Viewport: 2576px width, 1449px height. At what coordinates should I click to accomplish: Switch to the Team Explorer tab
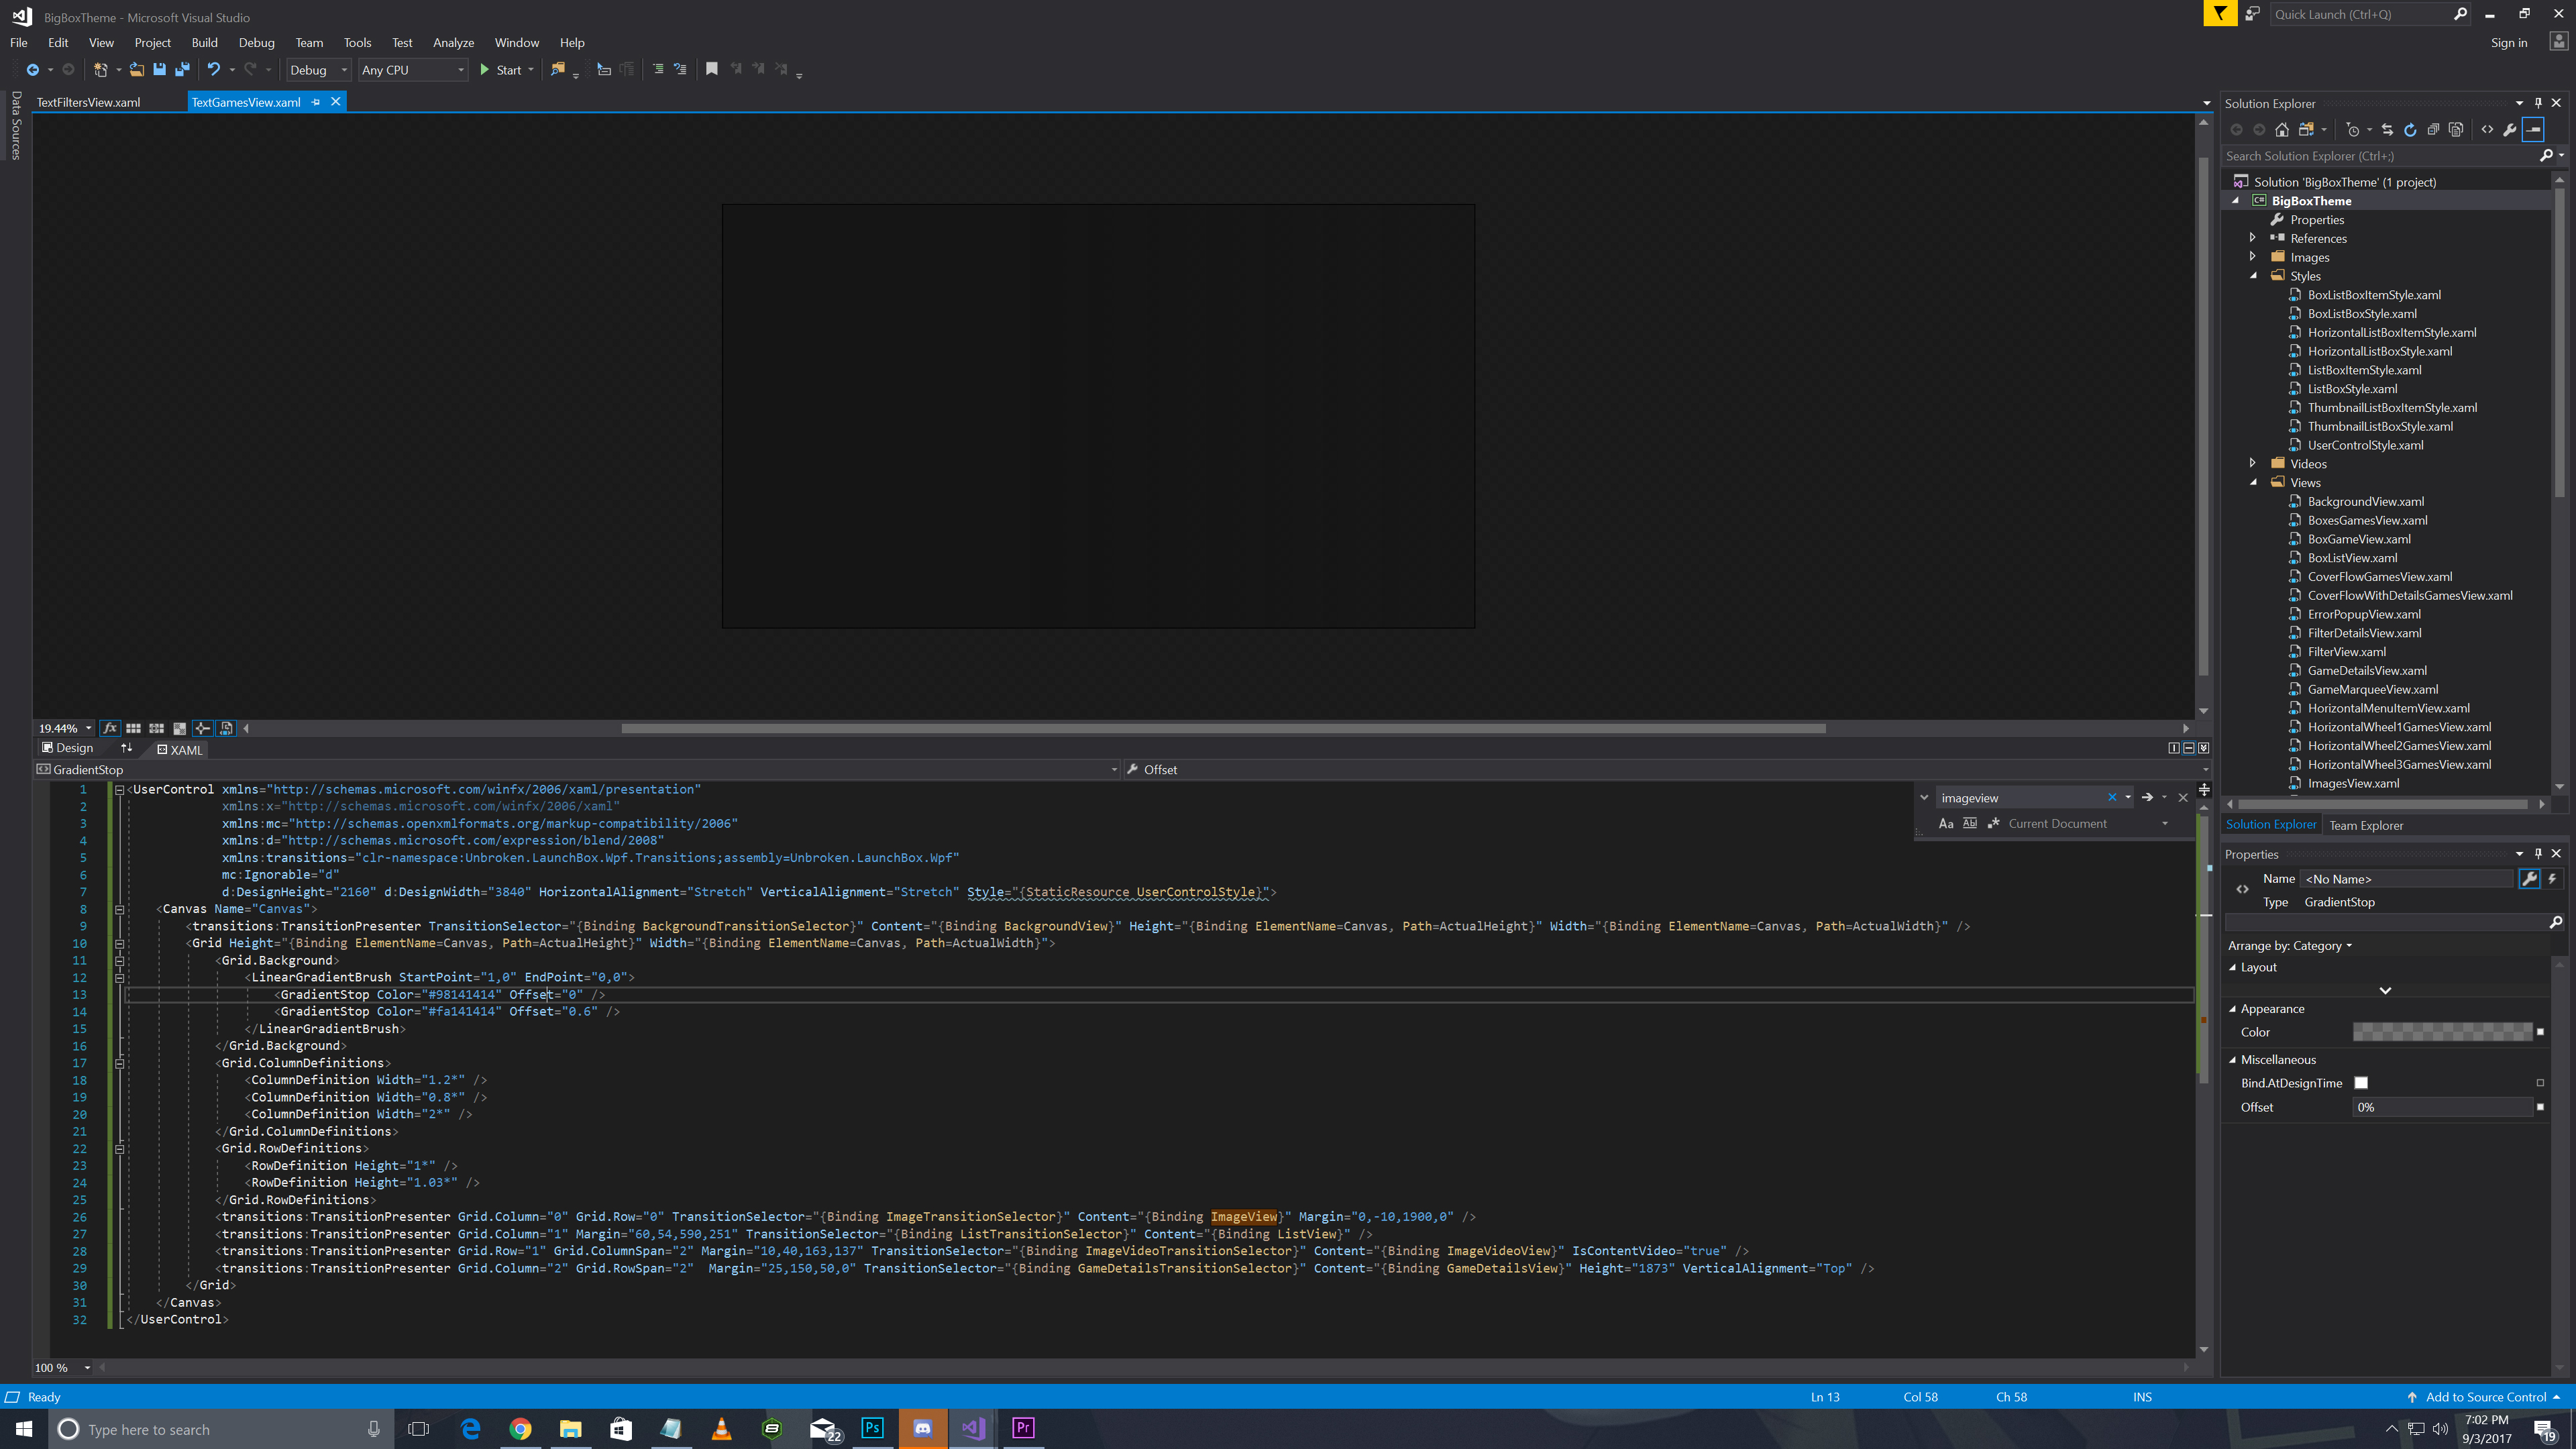pos(2366,825)
